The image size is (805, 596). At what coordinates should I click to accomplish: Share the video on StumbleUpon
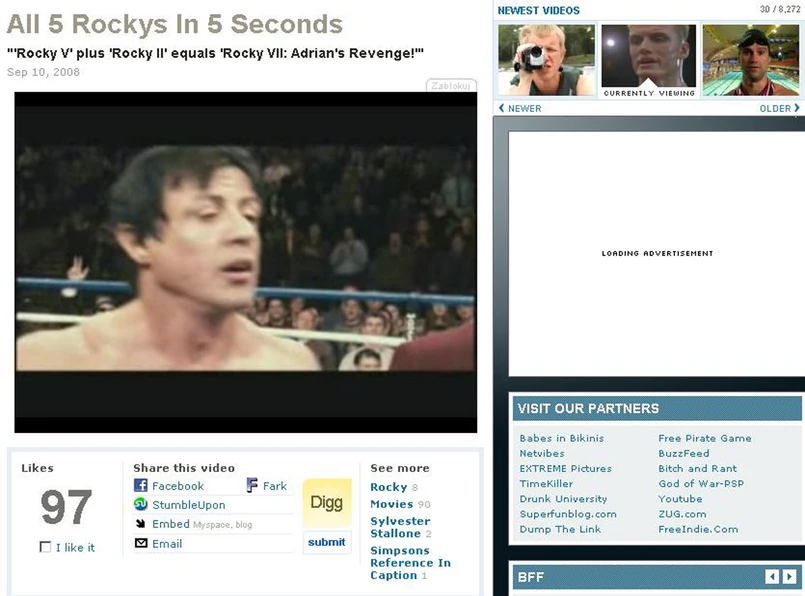(188, 505)
